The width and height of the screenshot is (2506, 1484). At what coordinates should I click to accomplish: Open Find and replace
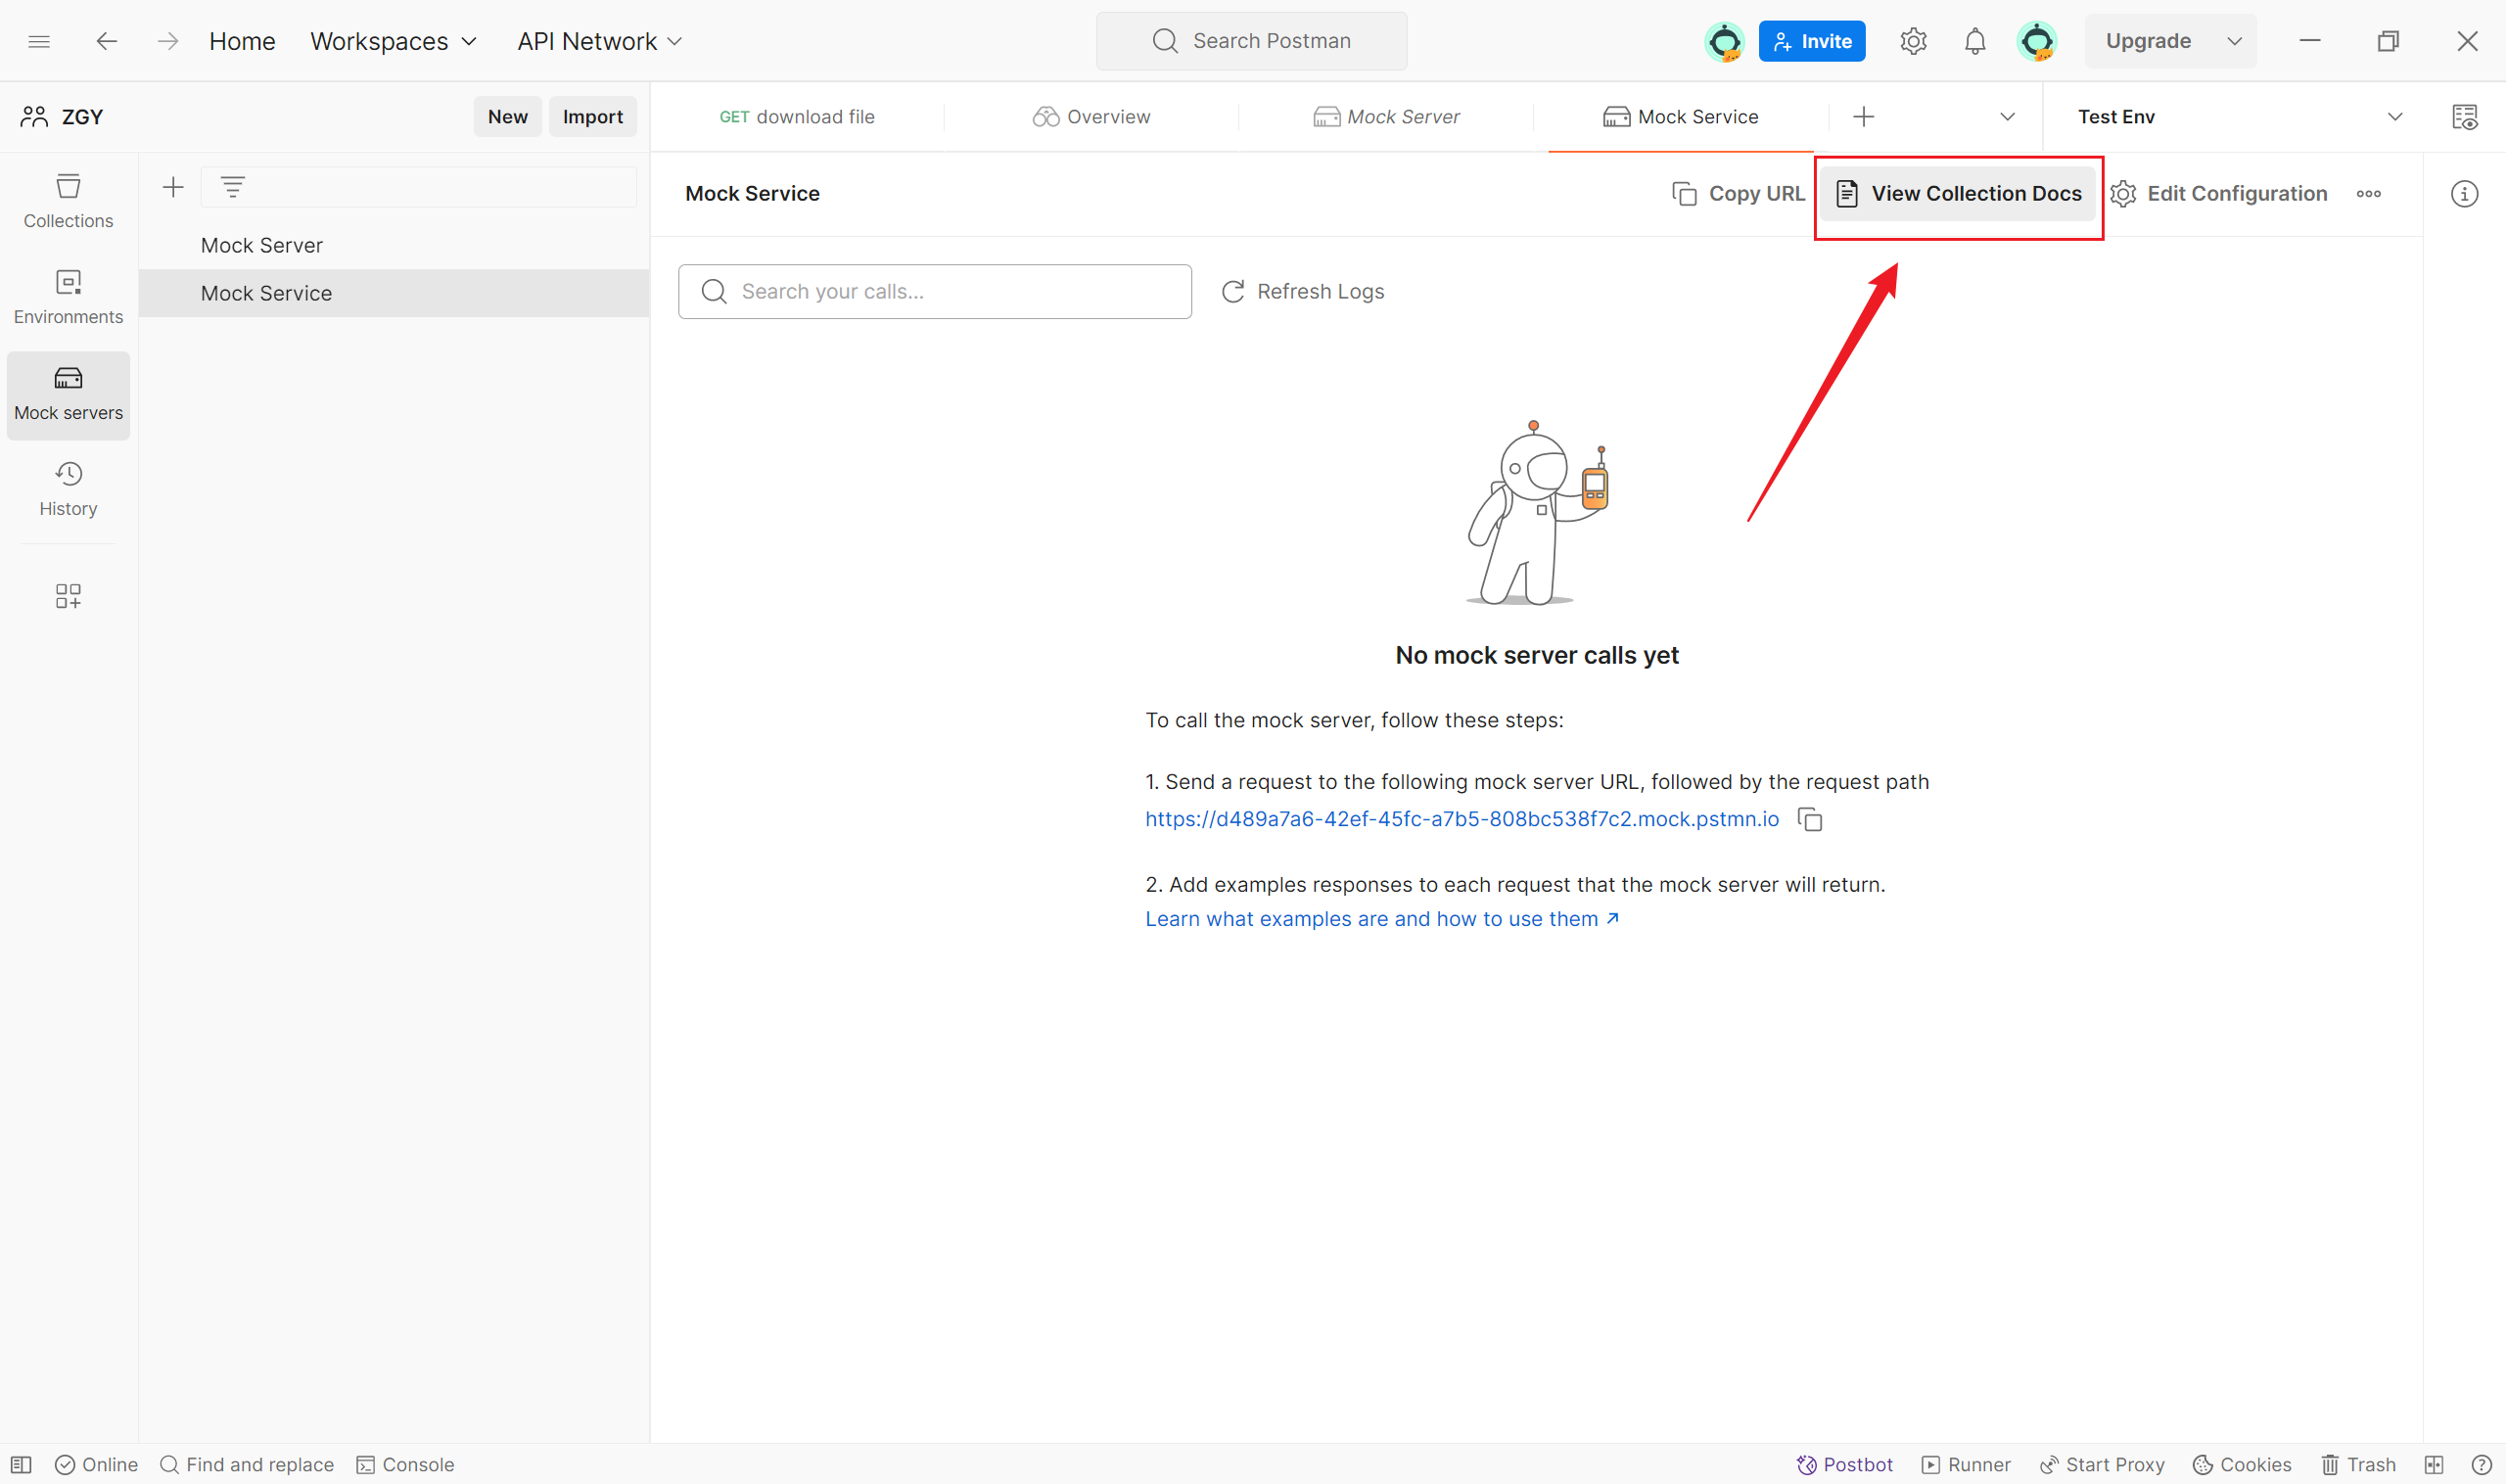(246, 1464)
